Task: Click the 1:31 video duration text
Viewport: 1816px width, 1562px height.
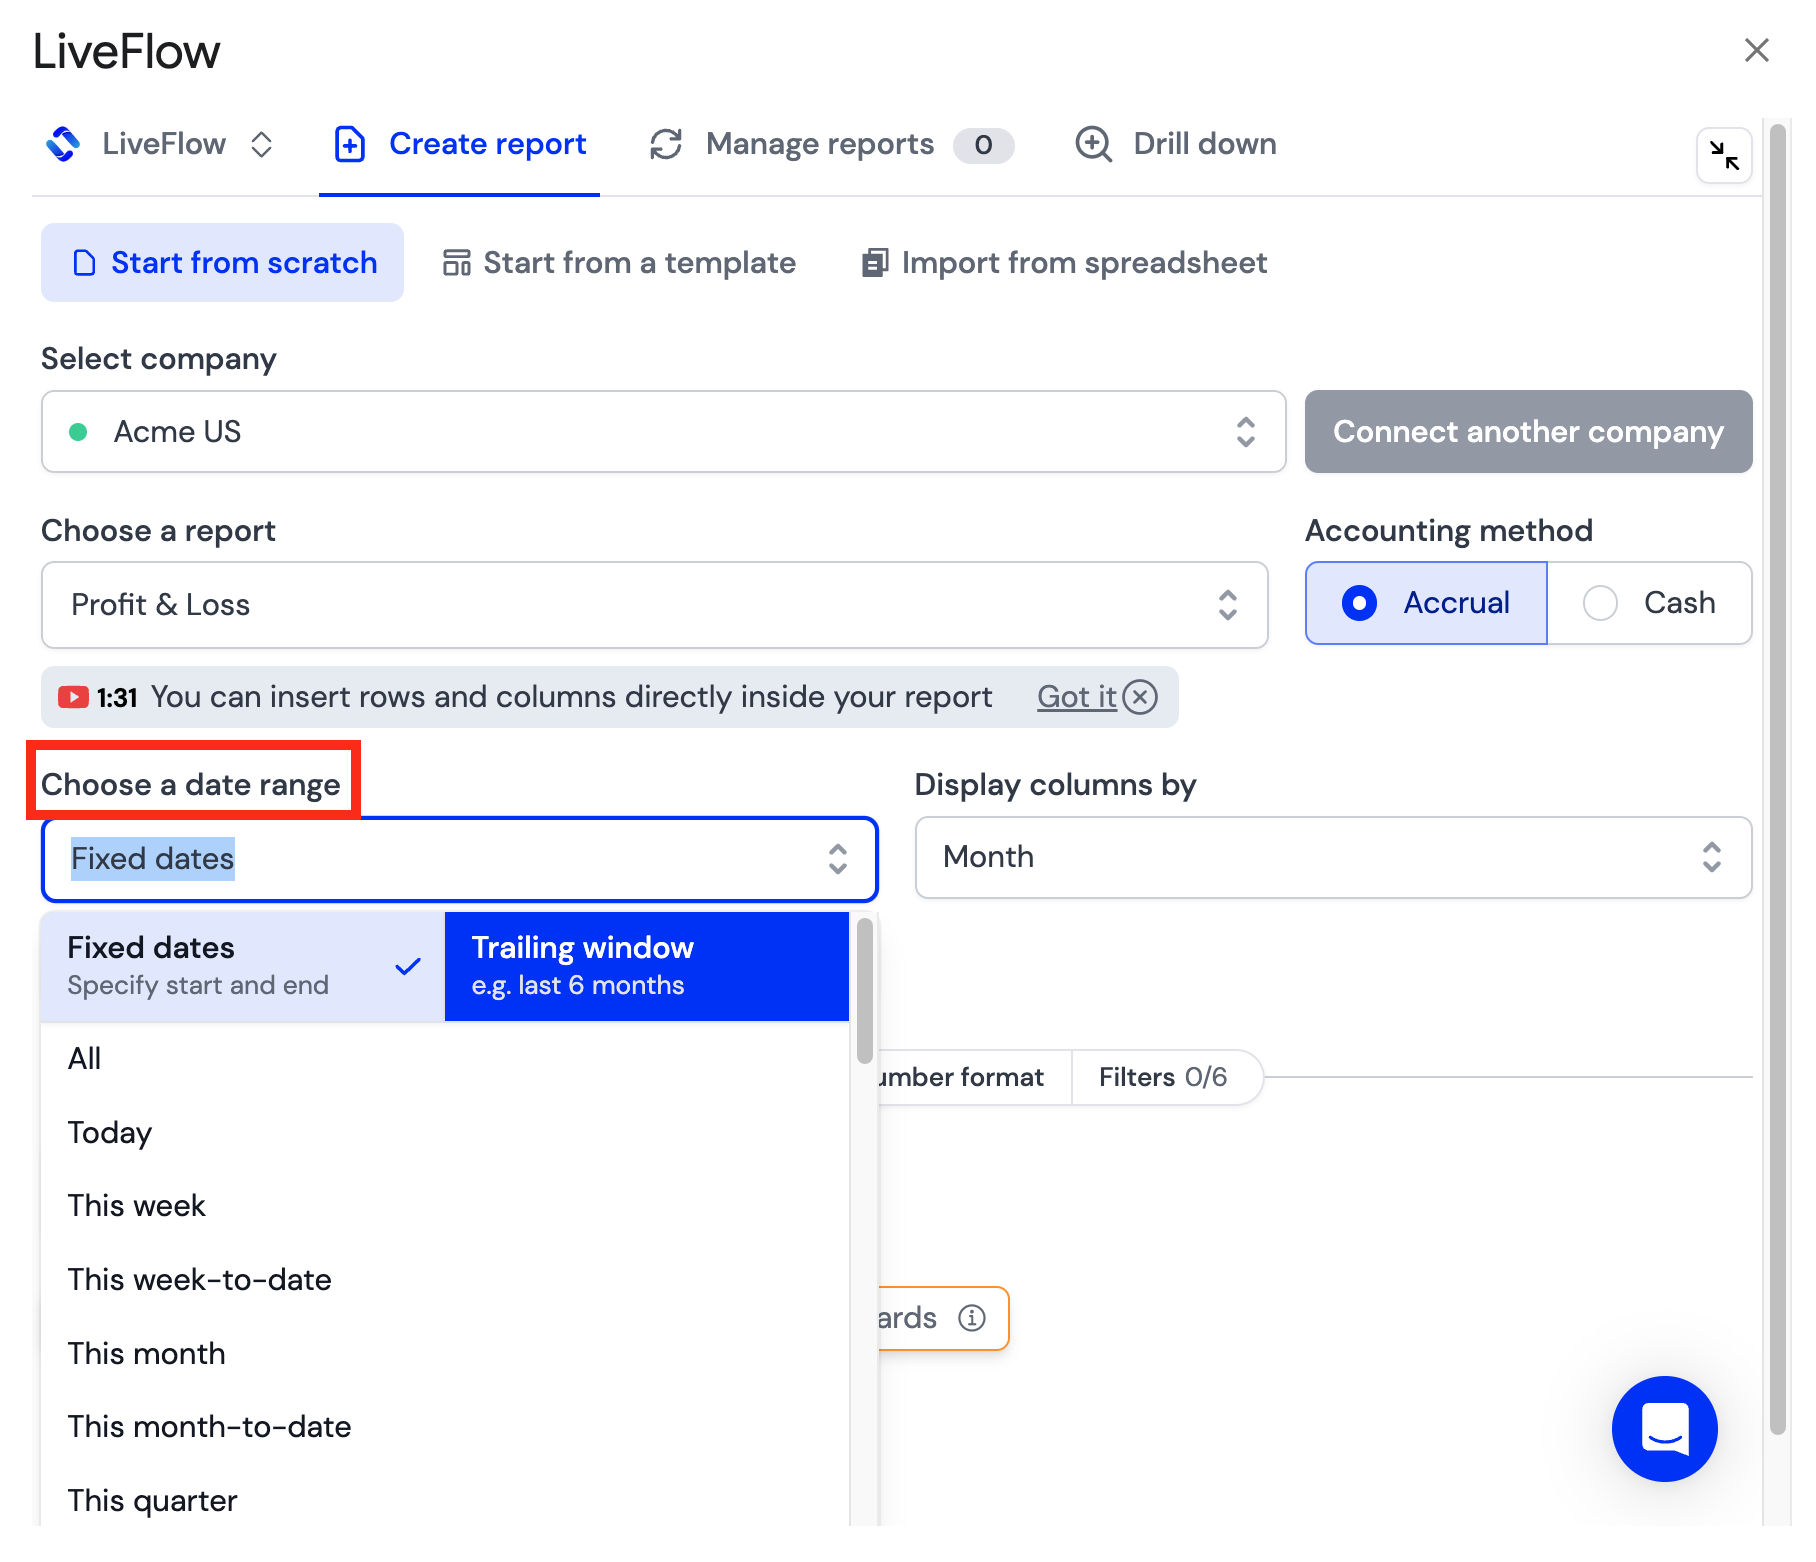Action: click(x=117, y=697)
